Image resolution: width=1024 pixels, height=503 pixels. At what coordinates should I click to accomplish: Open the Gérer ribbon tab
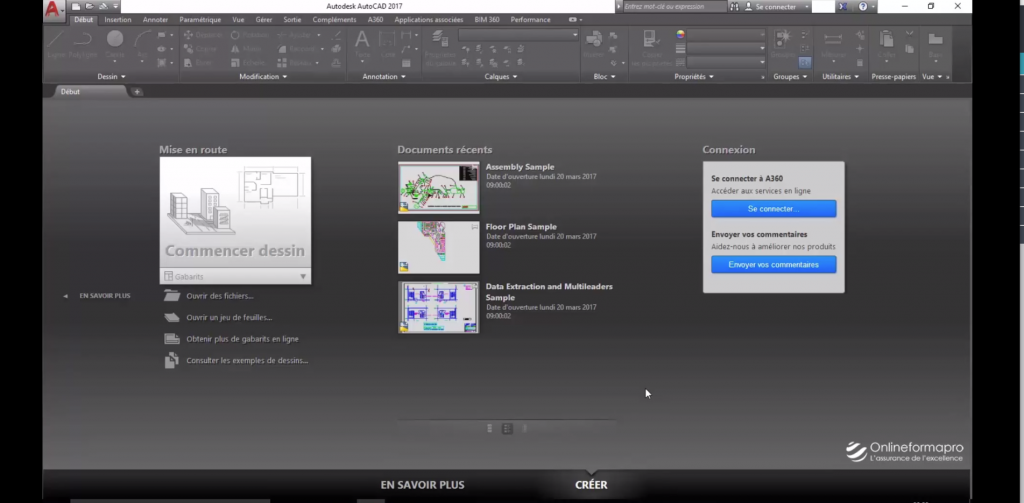(x=264, y=20)
